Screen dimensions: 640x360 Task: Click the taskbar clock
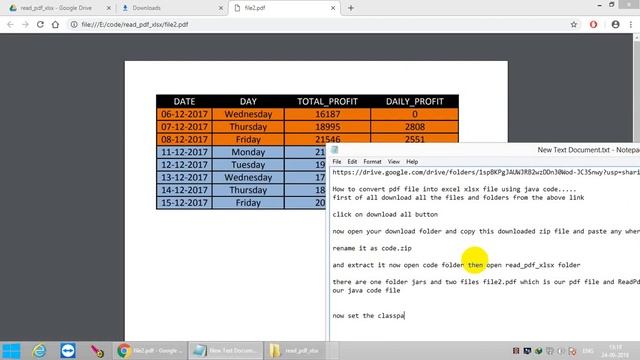coord(616,351)
